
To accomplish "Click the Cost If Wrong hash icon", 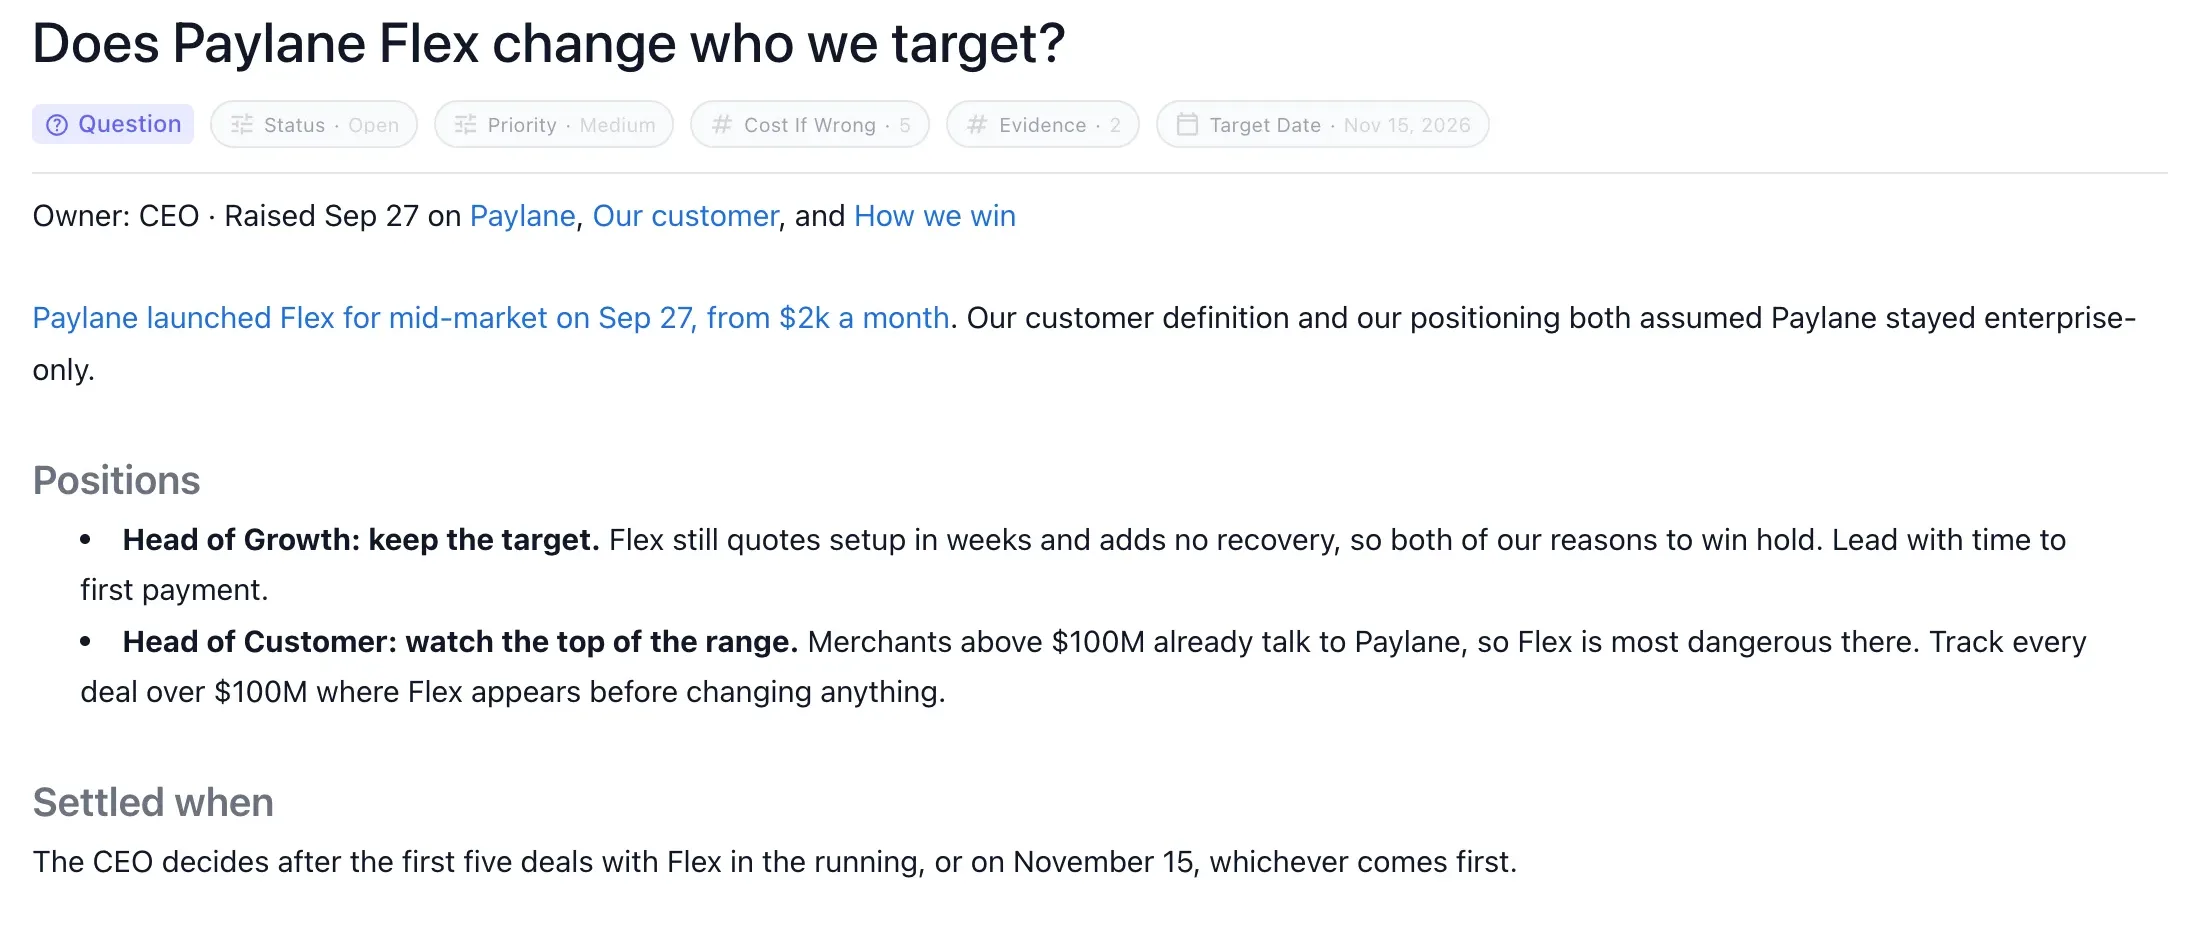I will pyautogui.click(x=722, y=125).
